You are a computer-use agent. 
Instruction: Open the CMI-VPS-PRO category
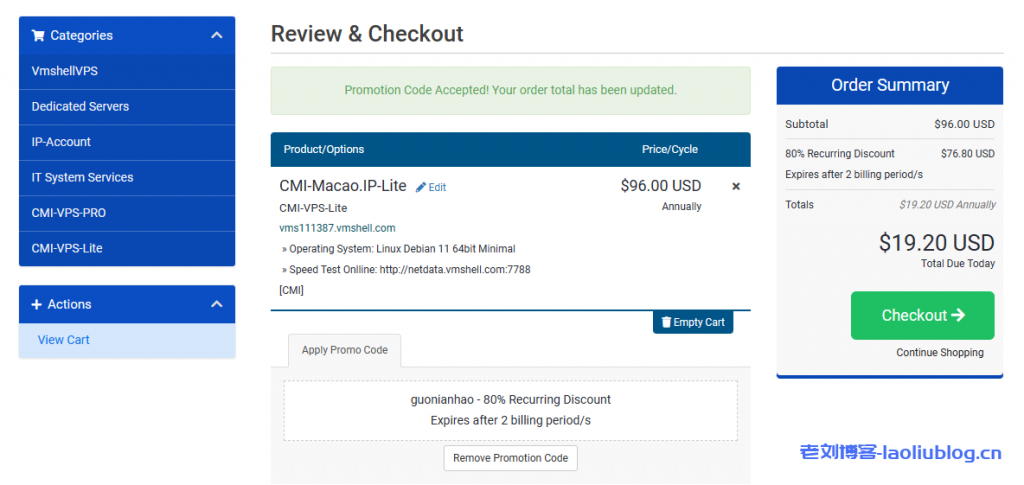pos(69,213)
